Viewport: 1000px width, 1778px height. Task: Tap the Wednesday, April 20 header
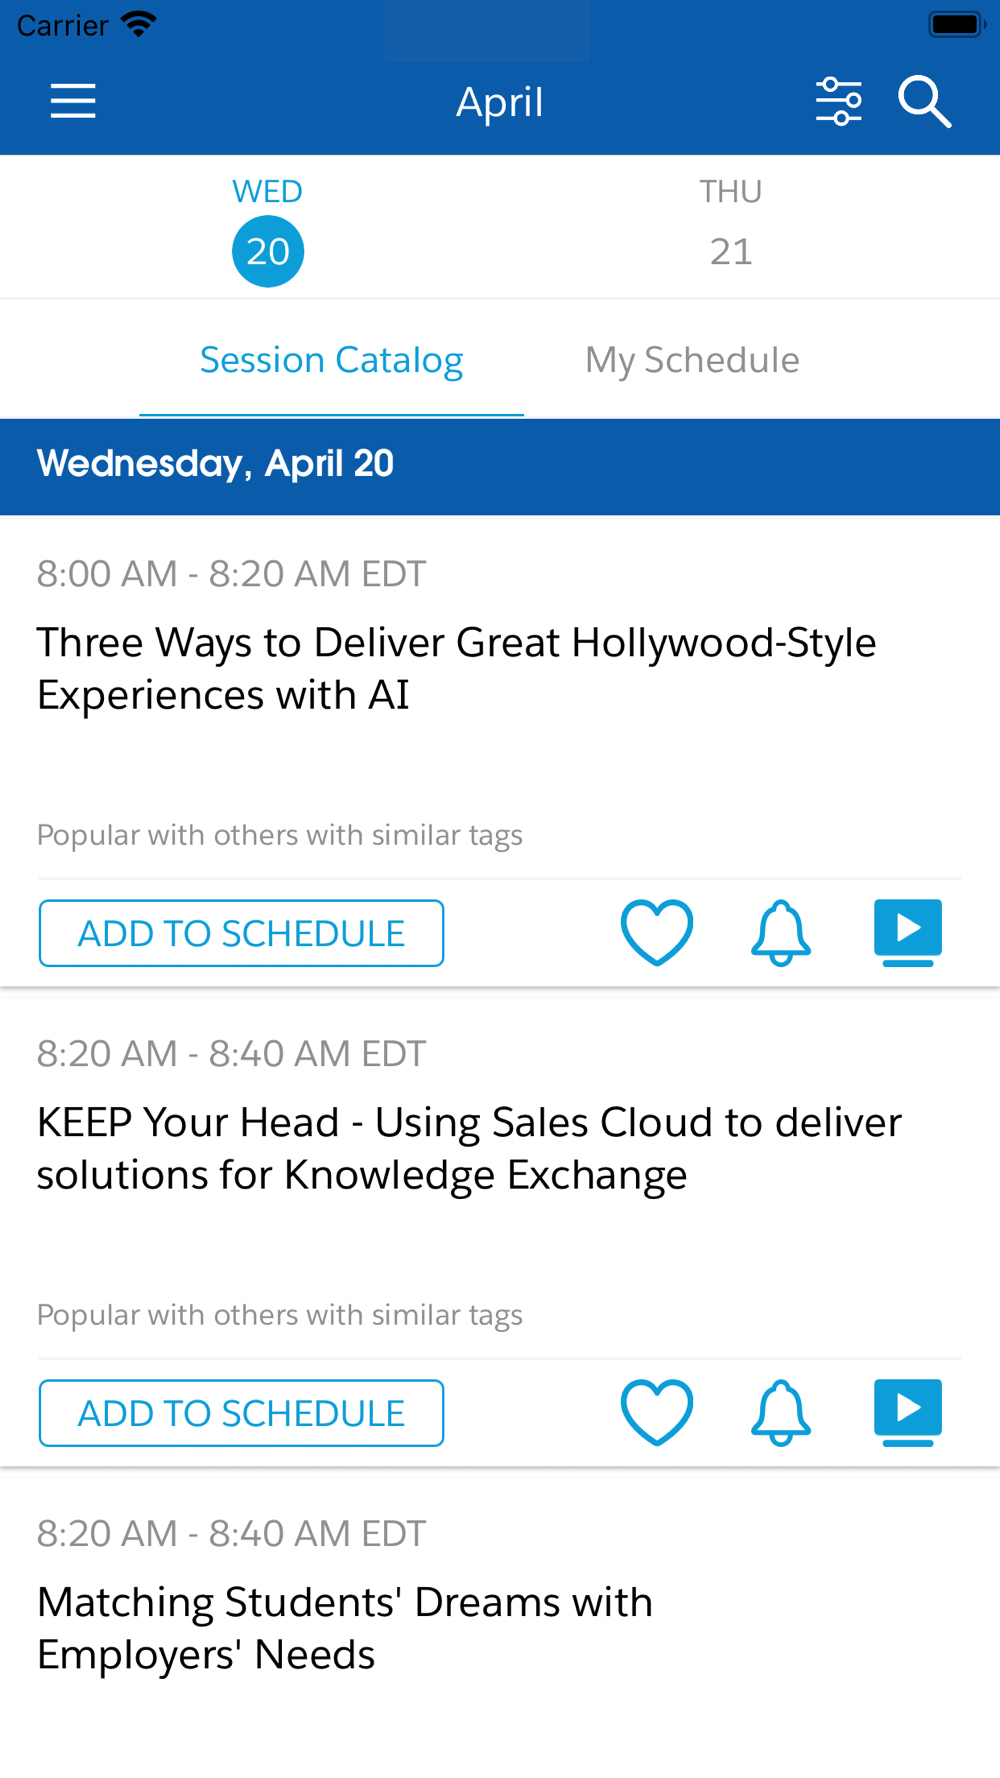tap(215, 464)
